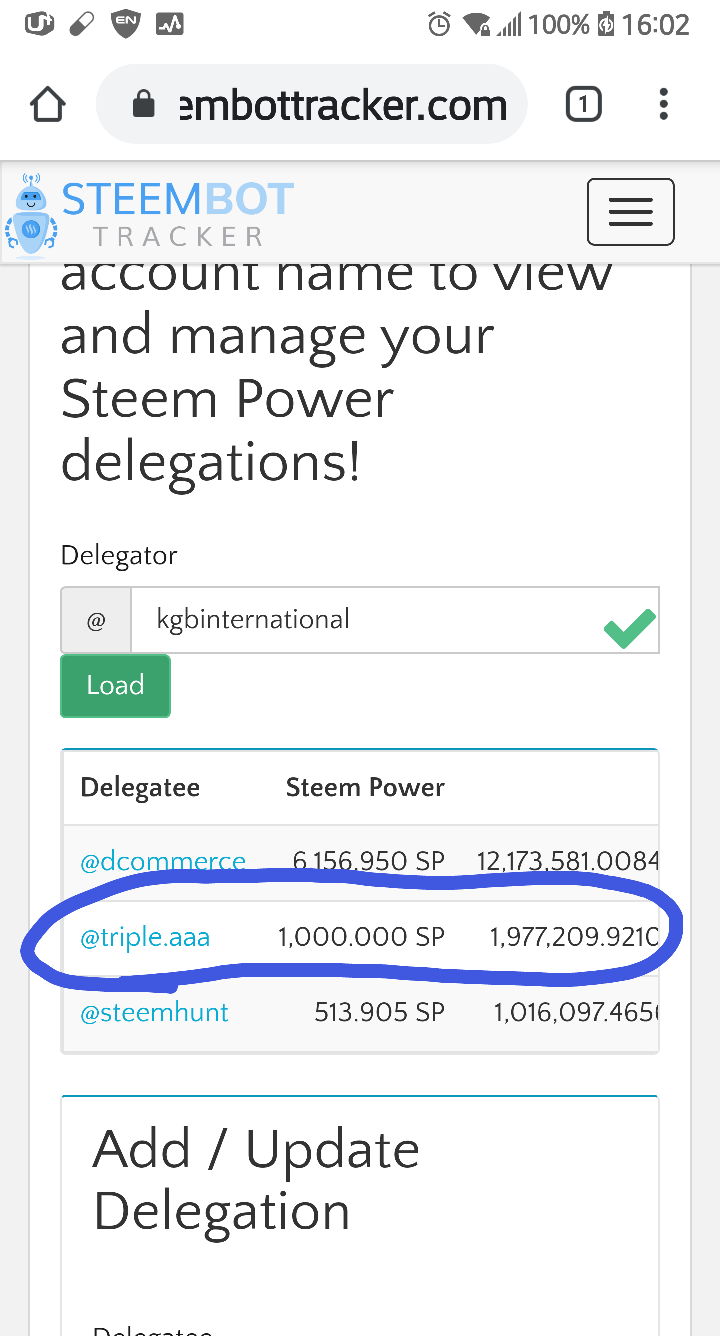Image resolution: width=720 pixels, height=1336 pixels.
Task: Click the delegator account name field
Action: click(394, 620)
